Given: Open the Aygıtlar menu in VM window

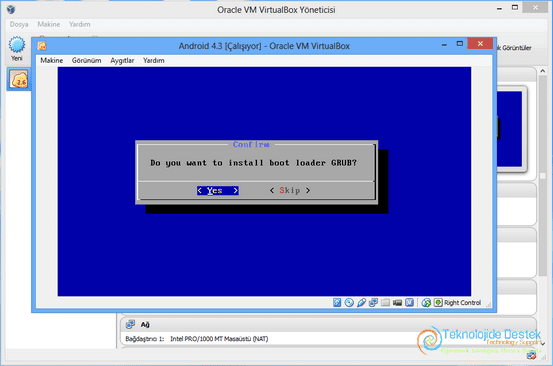Looking at the screenshot, I should (122, 60).
